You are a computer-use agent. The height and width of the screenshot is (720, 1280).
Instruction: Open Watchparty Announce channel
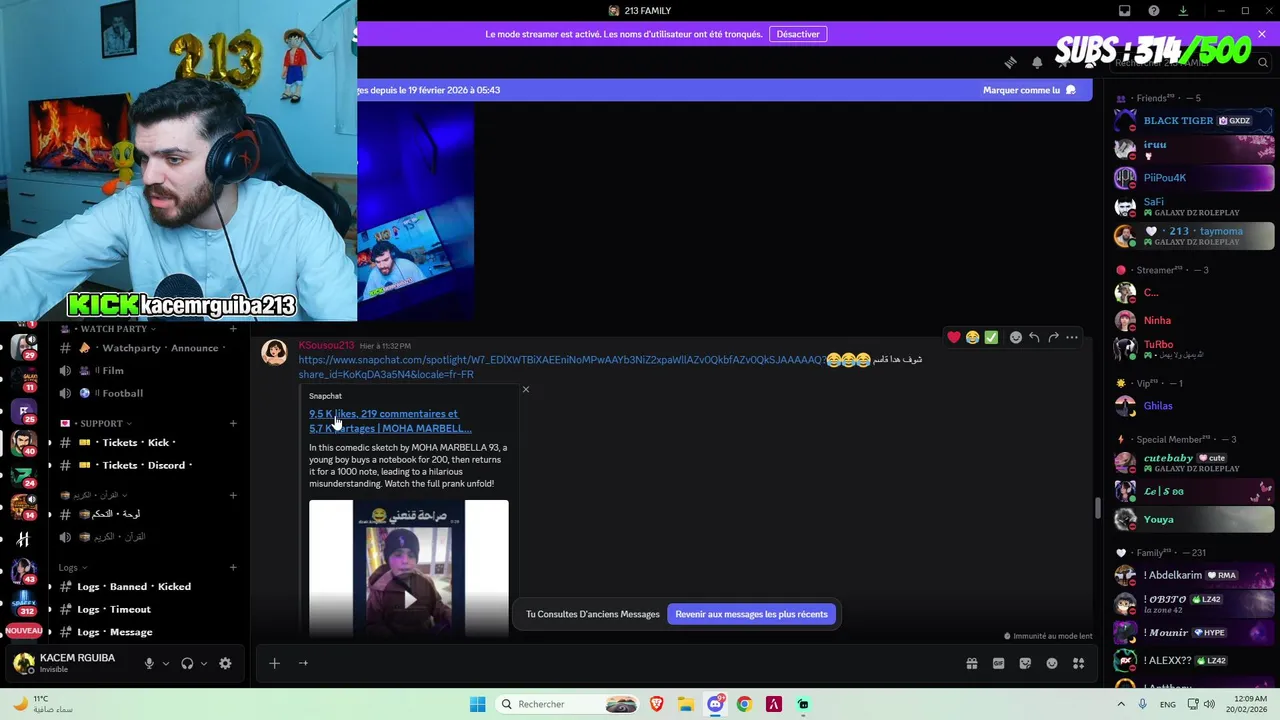[x=148, y=348]
